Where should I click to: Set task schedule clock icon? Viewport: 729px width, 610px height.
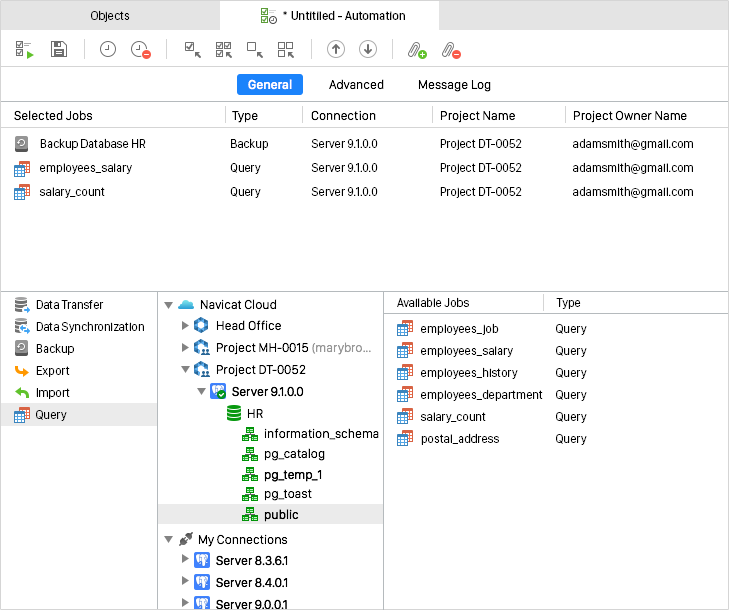[107, 49]
